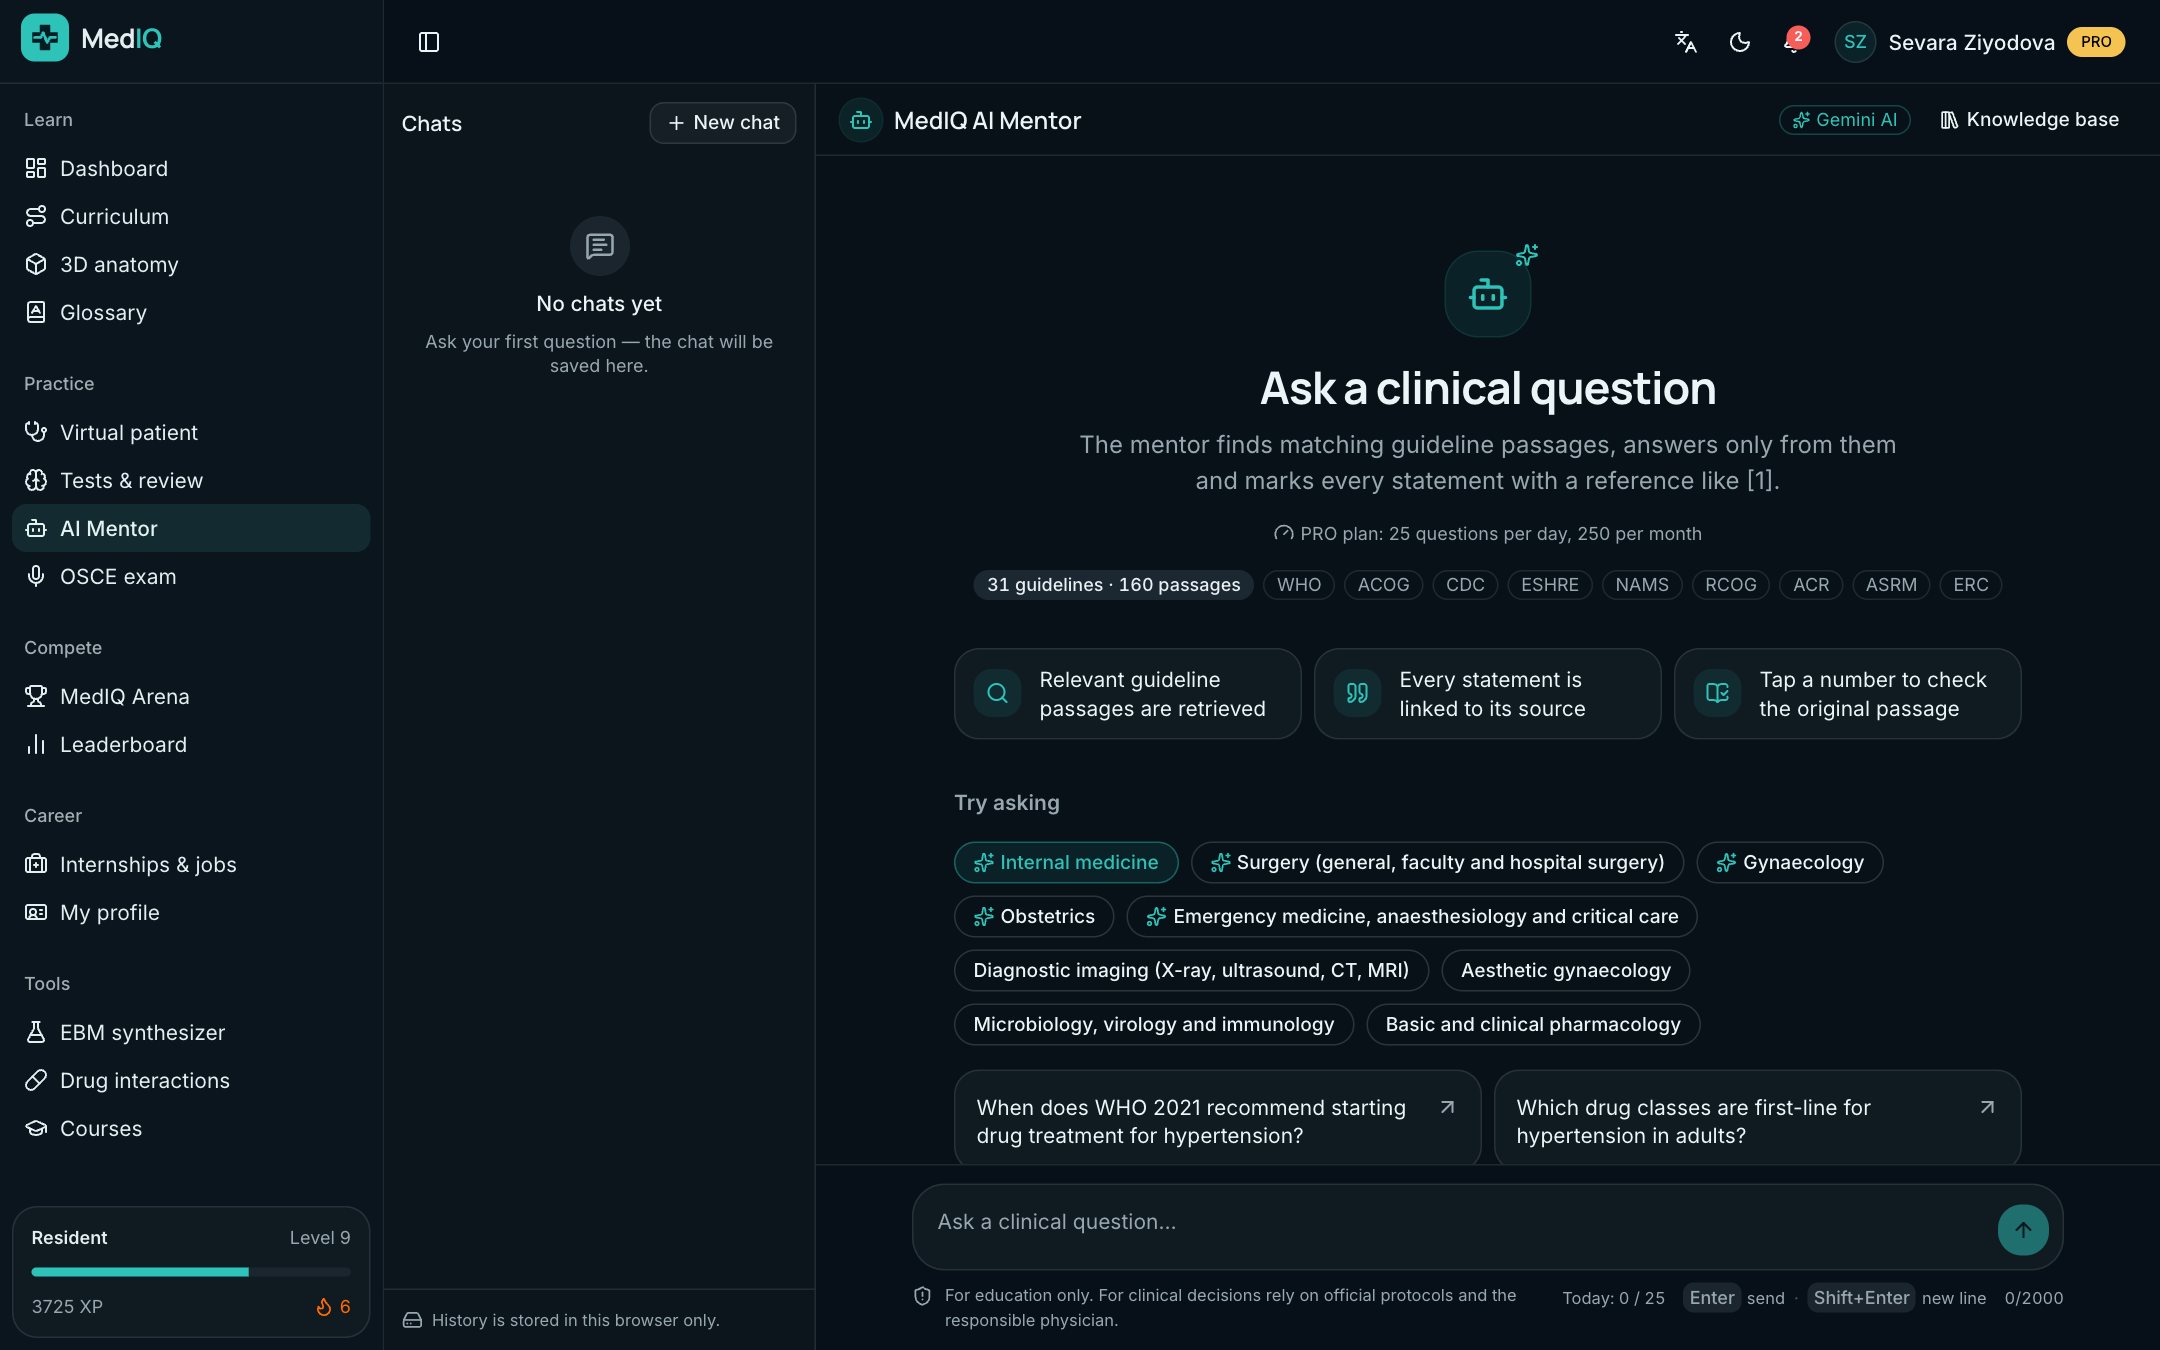Image resolution: width=2160 pixels, height=1350 pixels.
Task: Select the Obstetrics topic chip
Action: [1034, 916]
